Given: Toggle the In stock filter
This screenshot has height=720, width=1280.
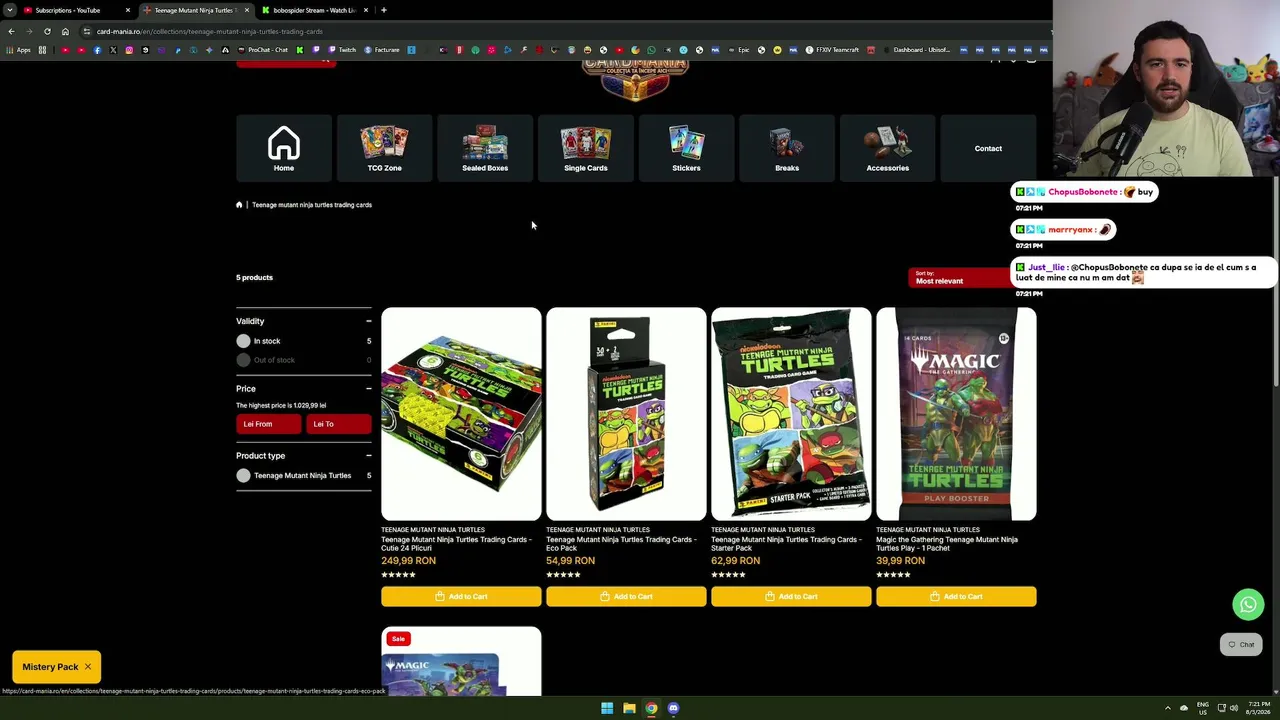Looking at the screenshot, I should point(243,341).
